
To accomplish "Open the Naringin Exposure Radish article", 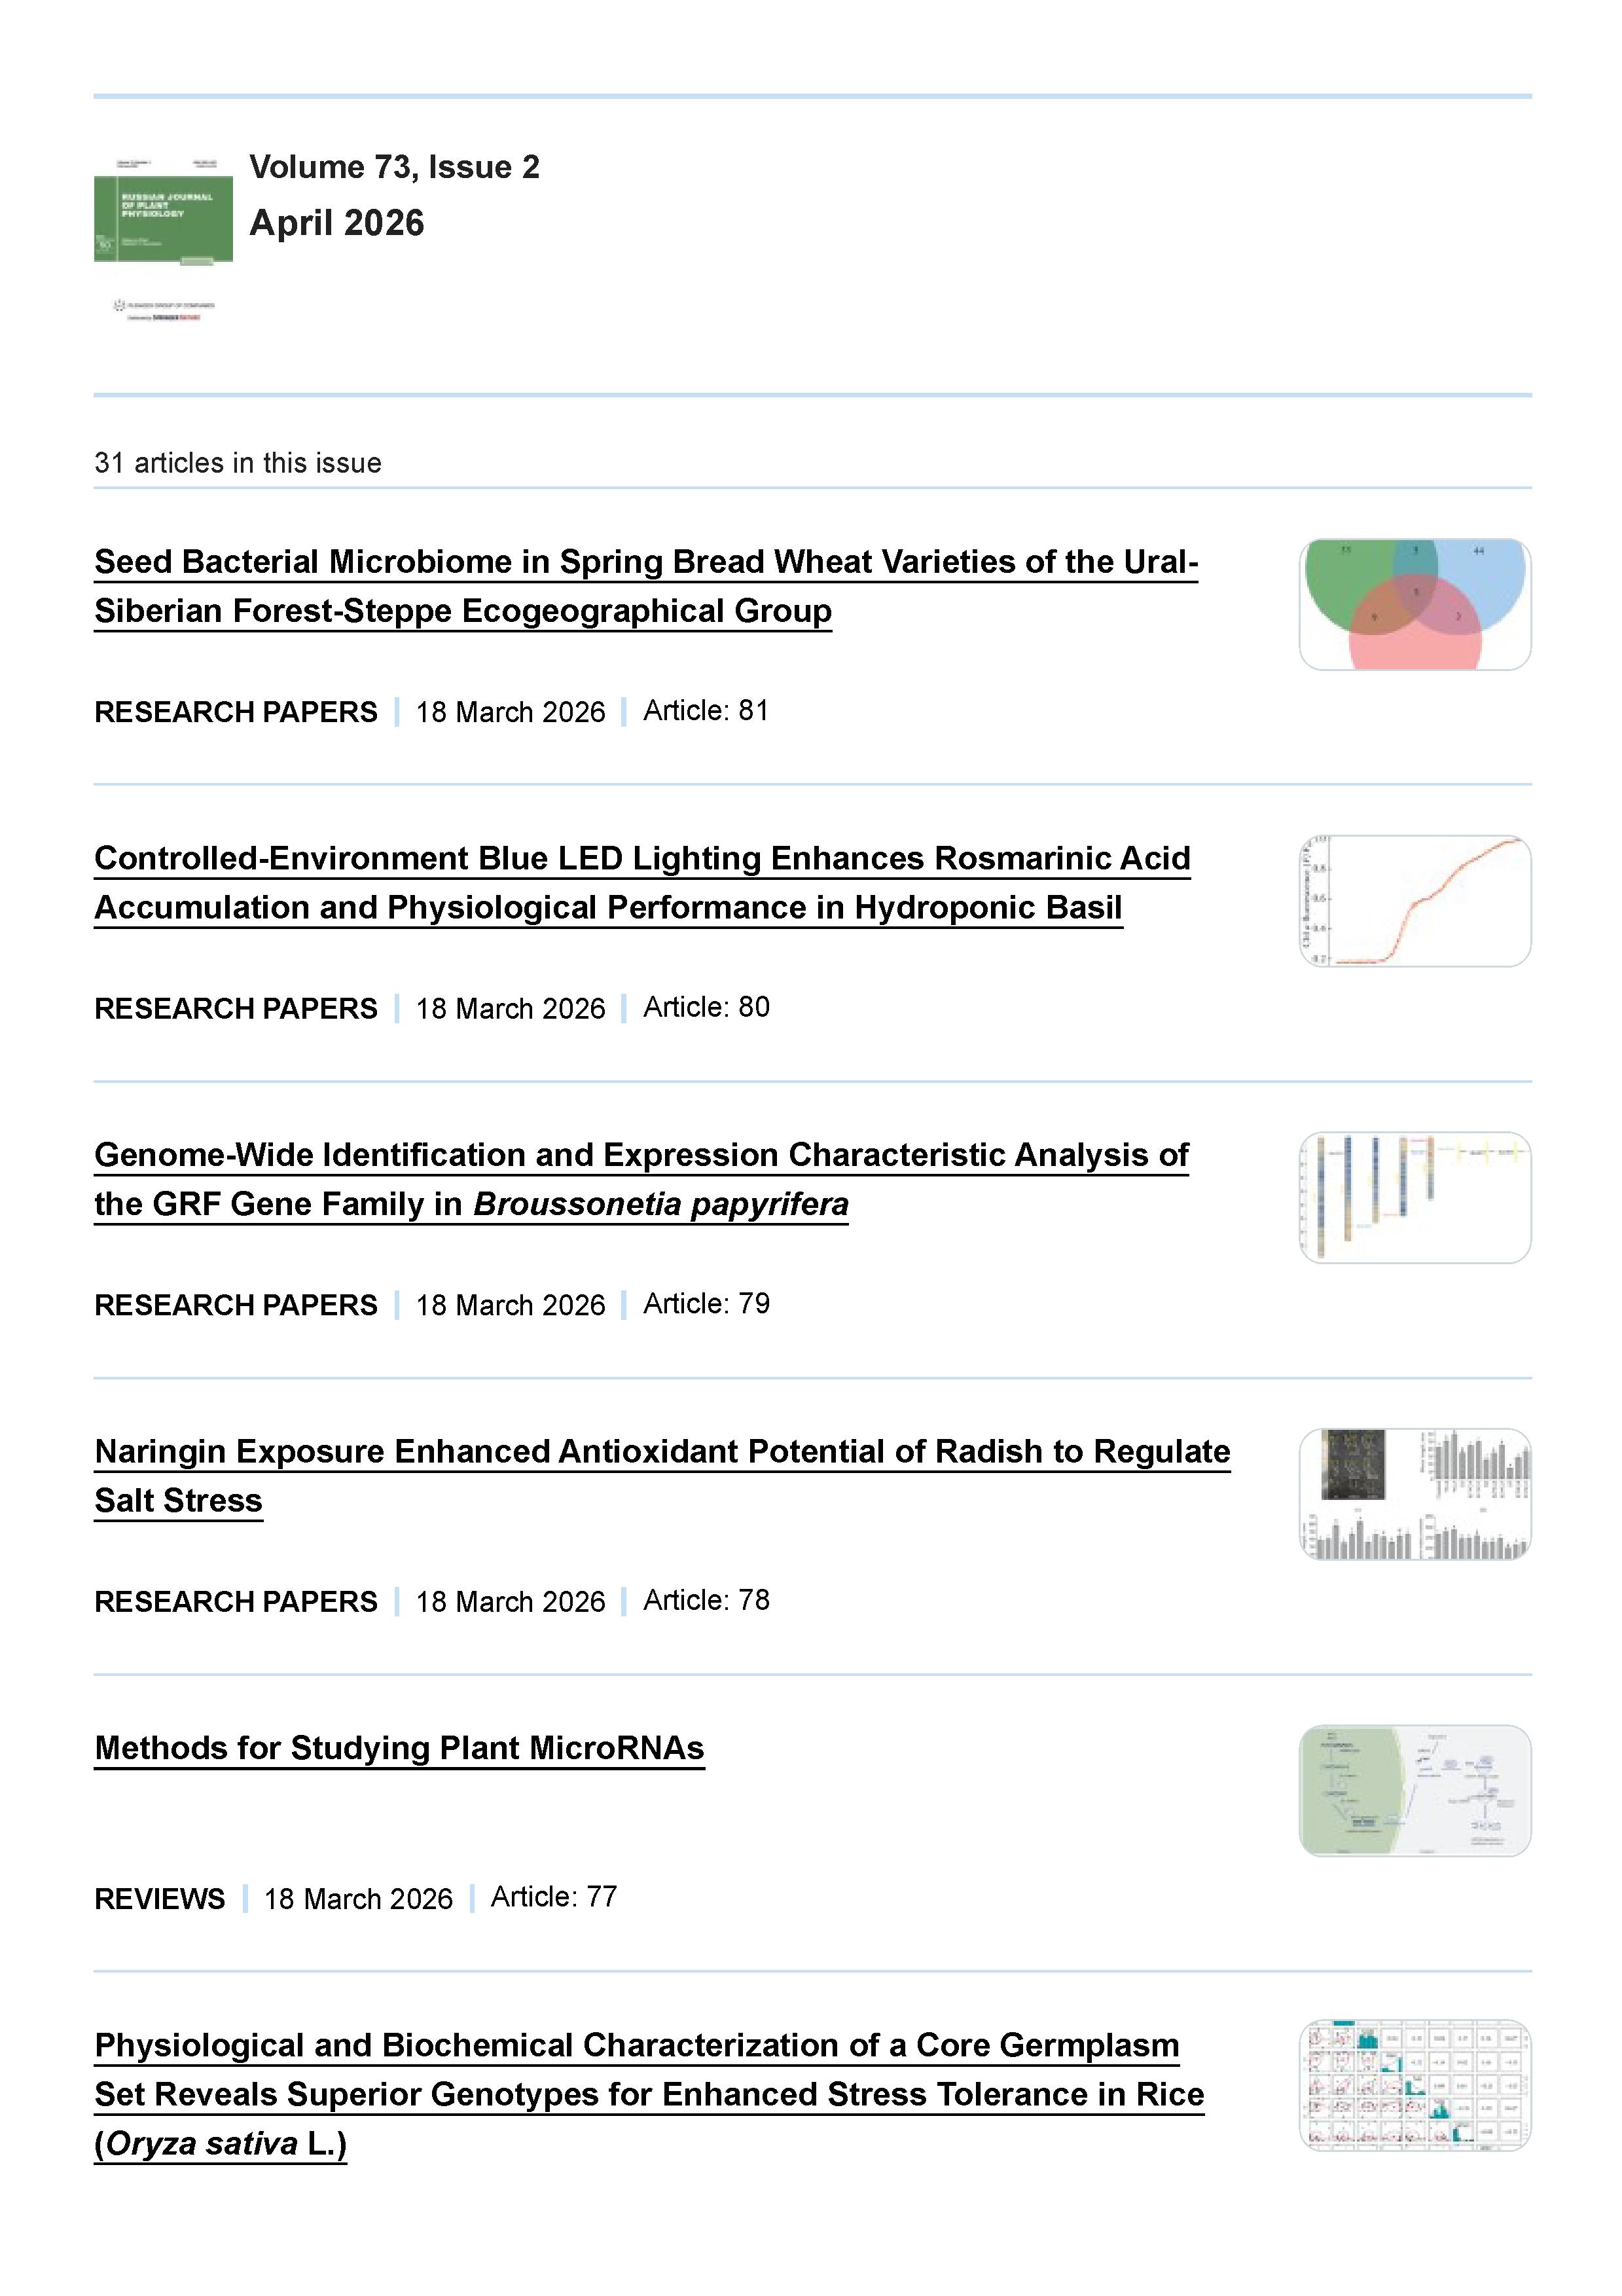I will click(x=661, y=1476).
